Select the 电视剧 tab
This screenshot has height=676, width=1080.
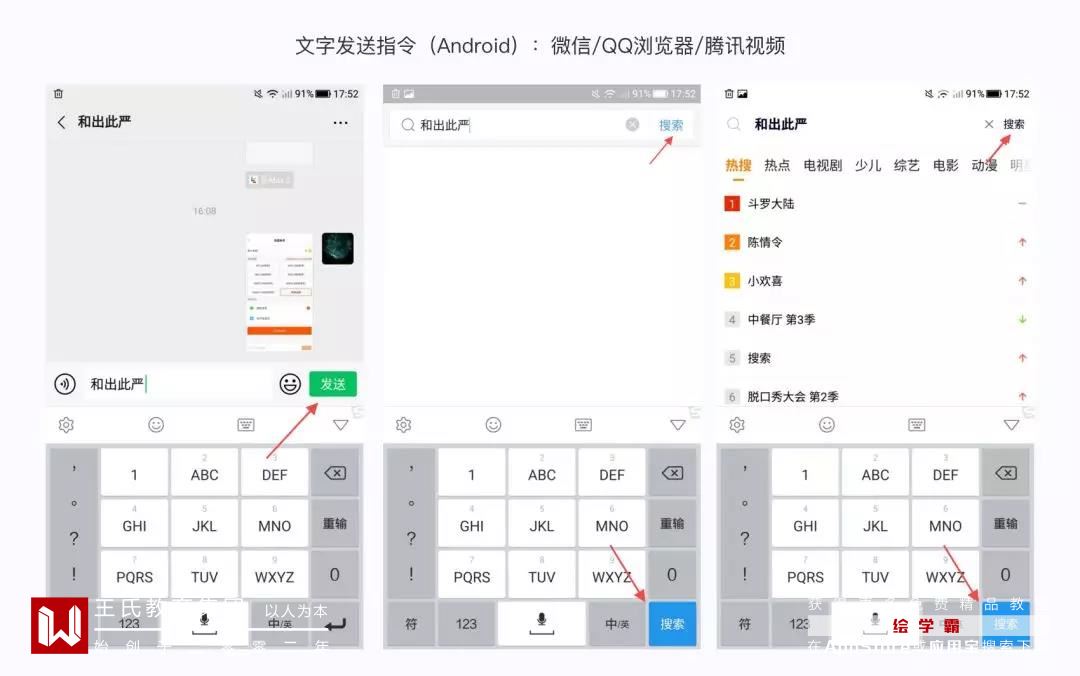(822, 165)
